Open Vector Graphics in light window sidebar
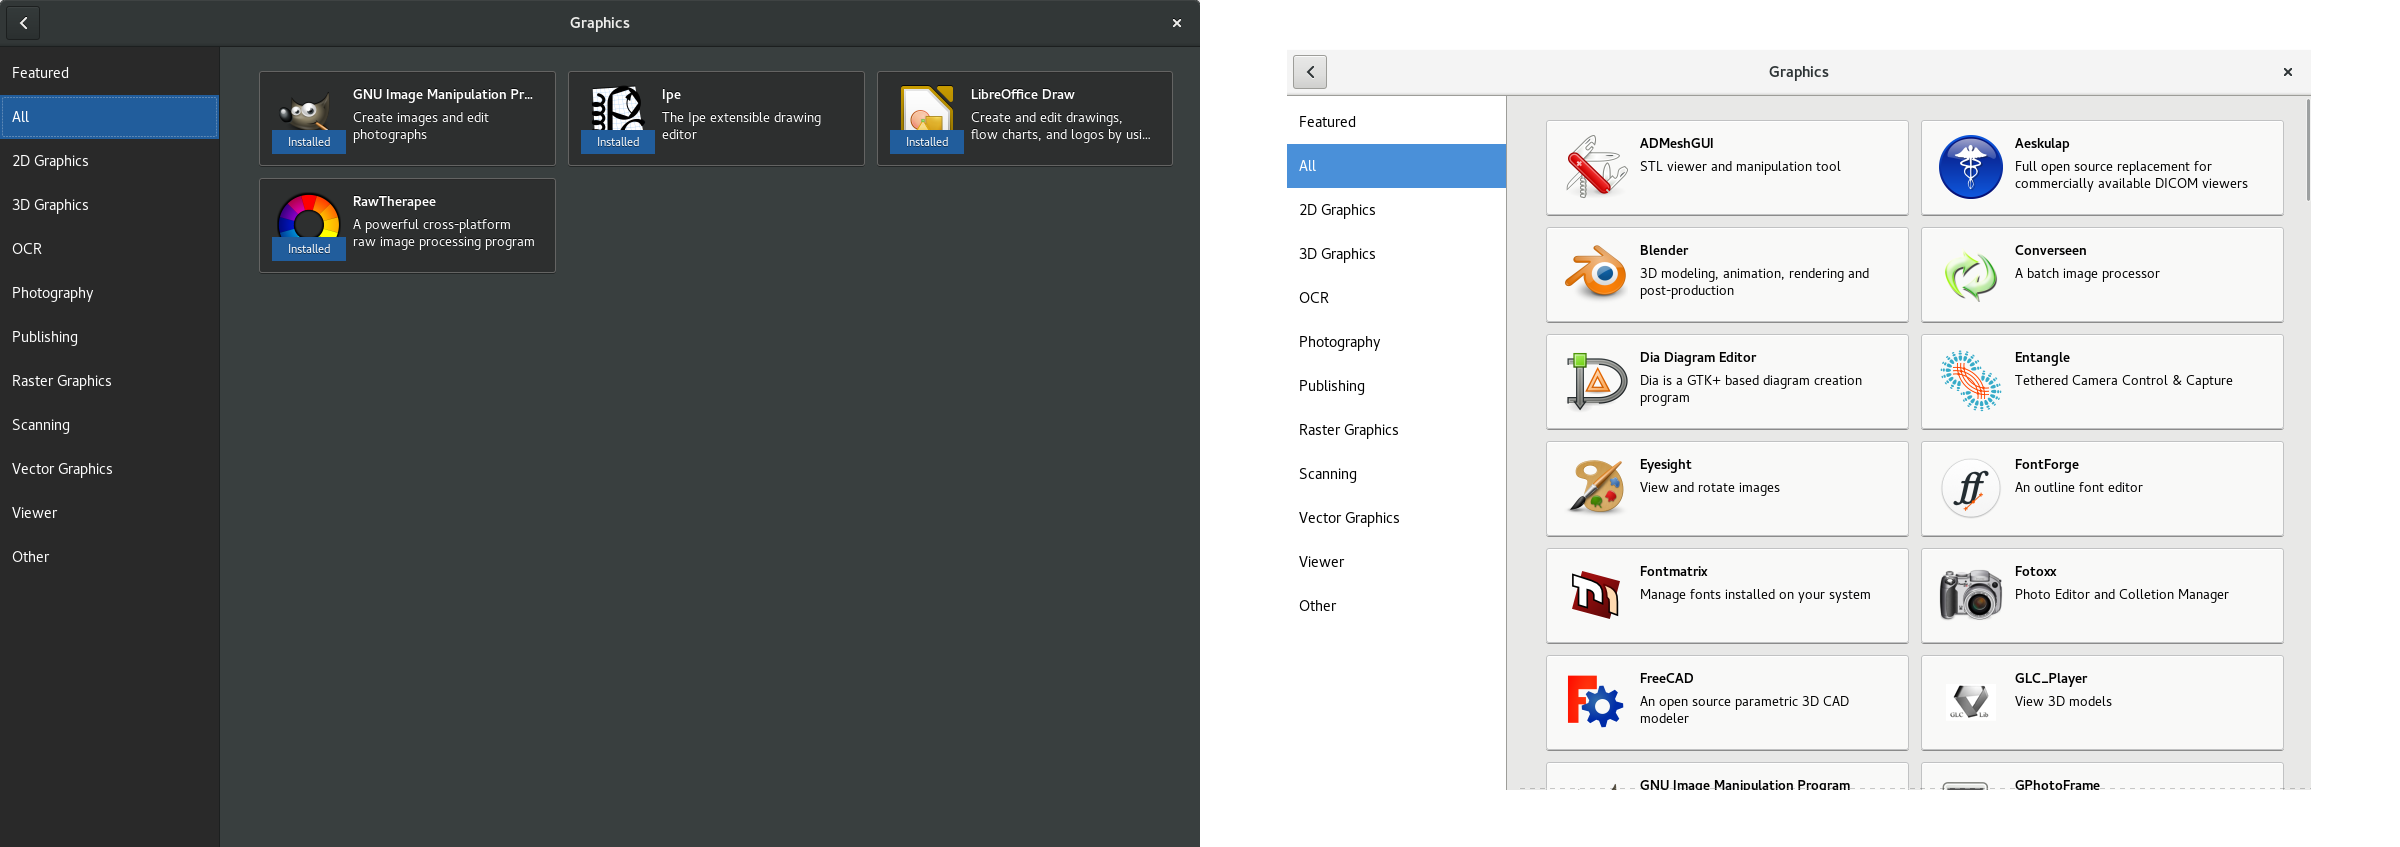Image resolution: width=2400 pixels, height=847 pixels. point(1396,518)
